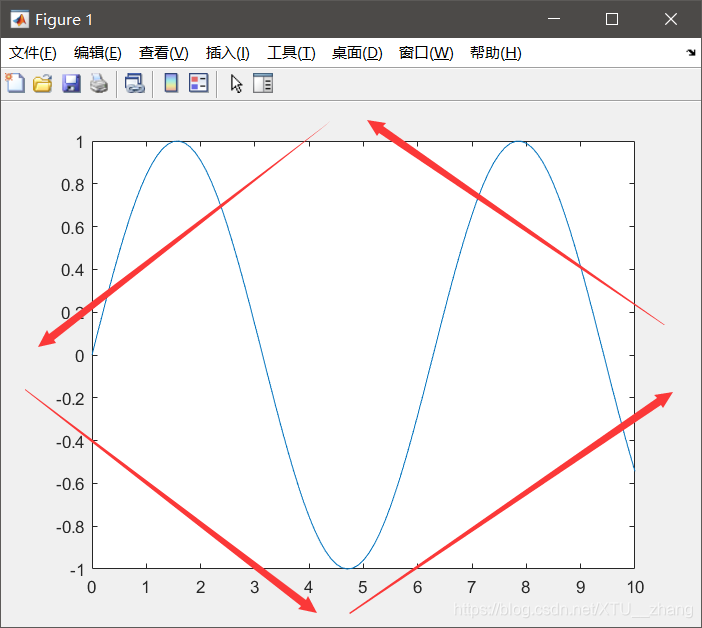Click the Link Plot toolbar icon
Screen dimensions: 702x628
(135, 84)
